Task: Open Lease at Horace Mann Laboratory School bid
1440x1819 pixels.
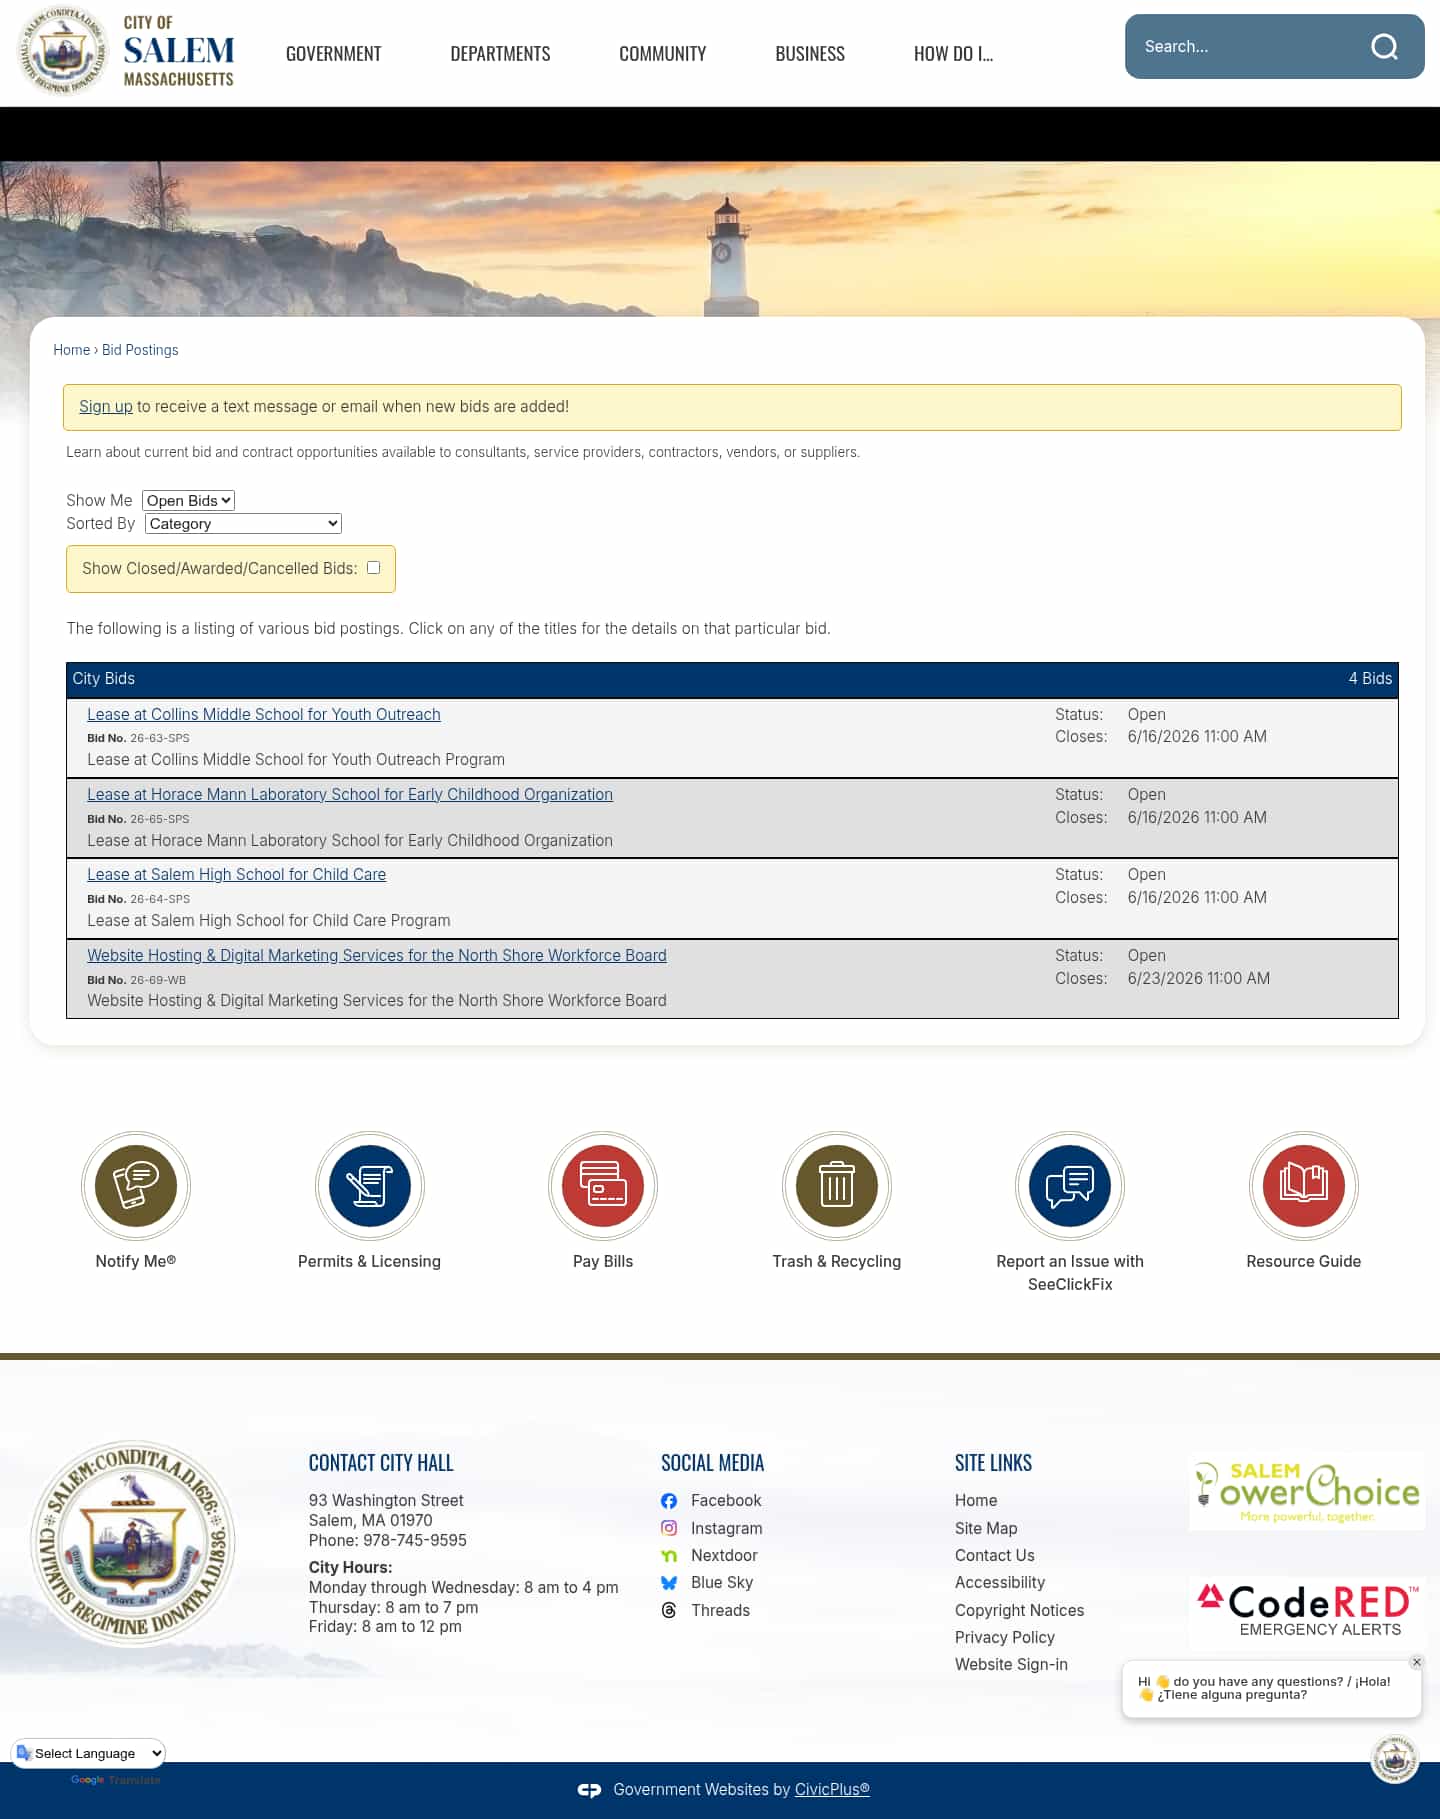Action: (350, 794)
